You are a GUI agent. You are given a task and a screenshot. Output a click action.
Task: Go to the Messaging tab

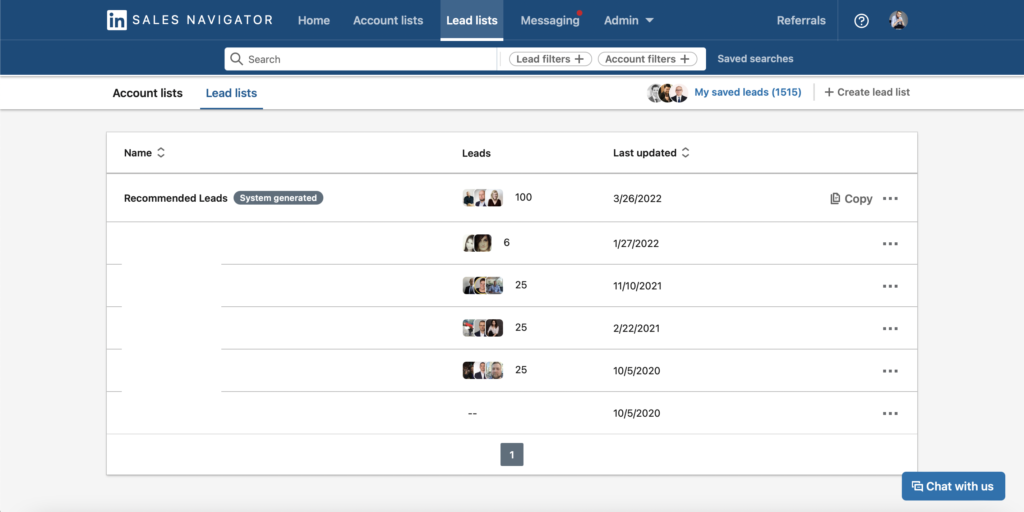pyautogui.click(x=550, y=21)
